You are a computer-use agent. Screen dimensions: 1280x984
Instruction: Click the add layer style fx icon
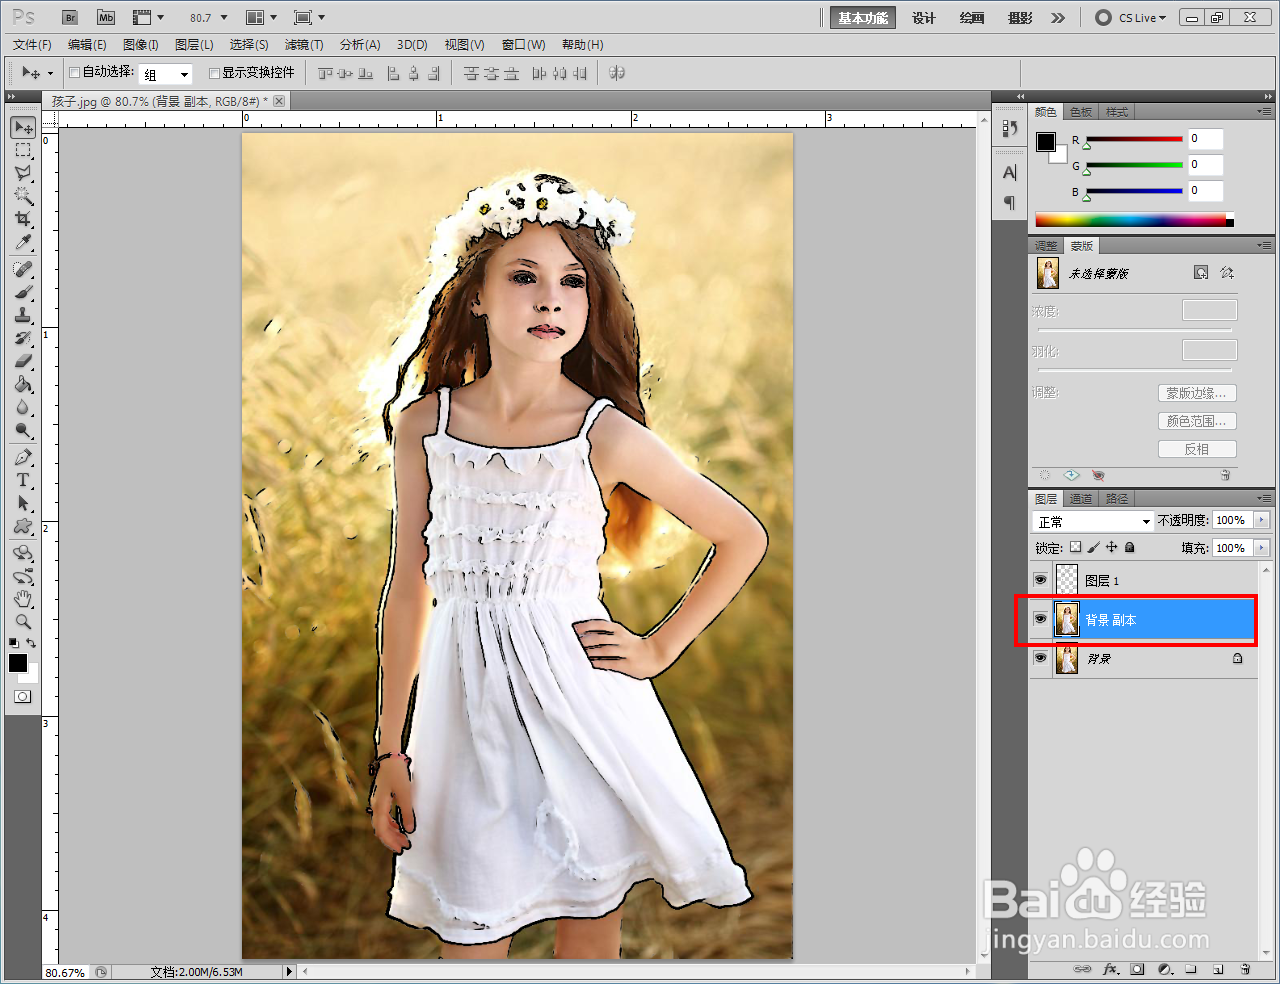click(x=1110, y=969)
